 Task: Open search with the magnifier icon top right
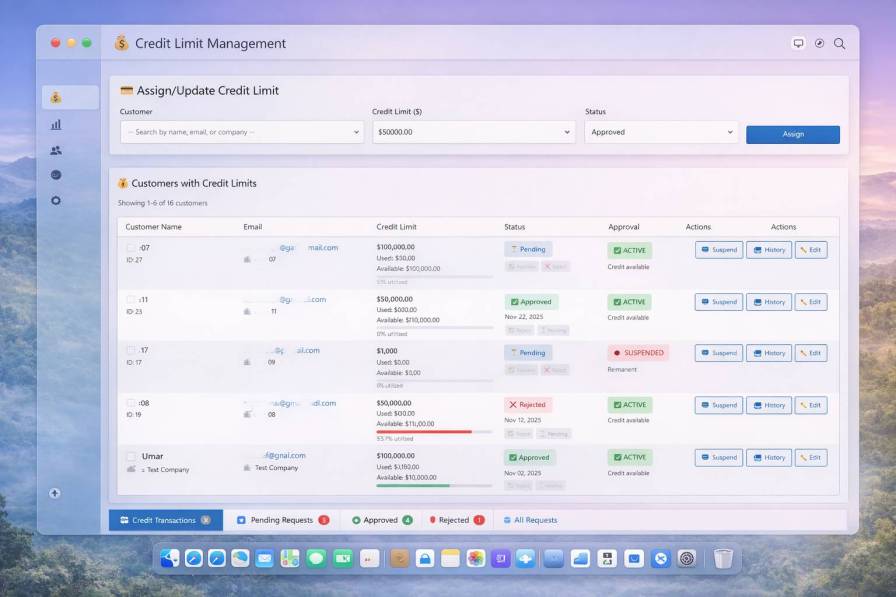tap(839, 43)
